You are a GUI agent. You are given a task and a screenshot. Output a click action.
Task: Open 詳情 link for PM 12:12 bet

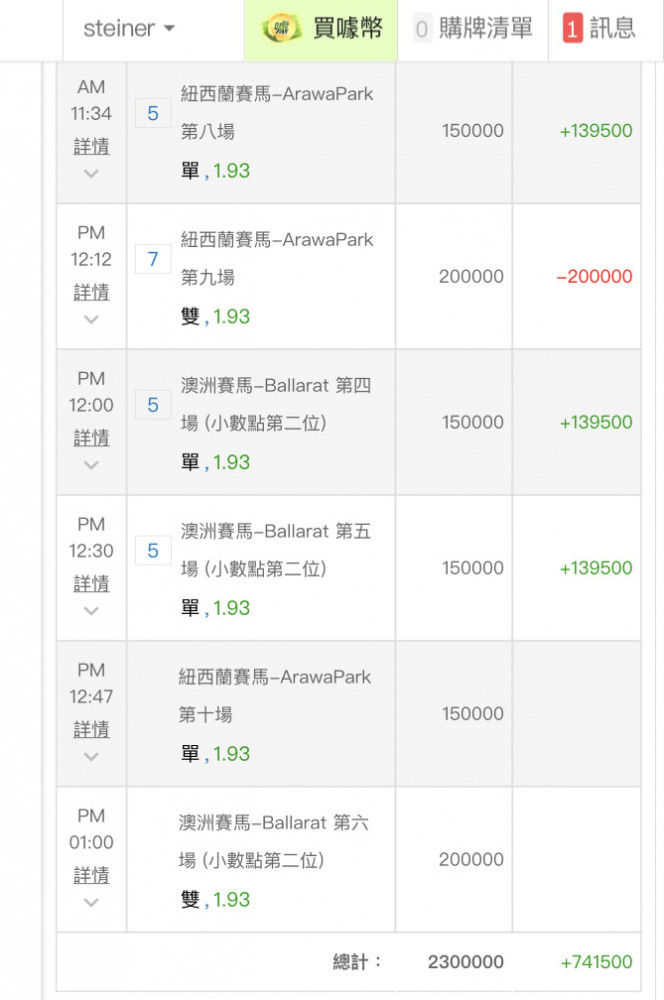coord(91,293)
